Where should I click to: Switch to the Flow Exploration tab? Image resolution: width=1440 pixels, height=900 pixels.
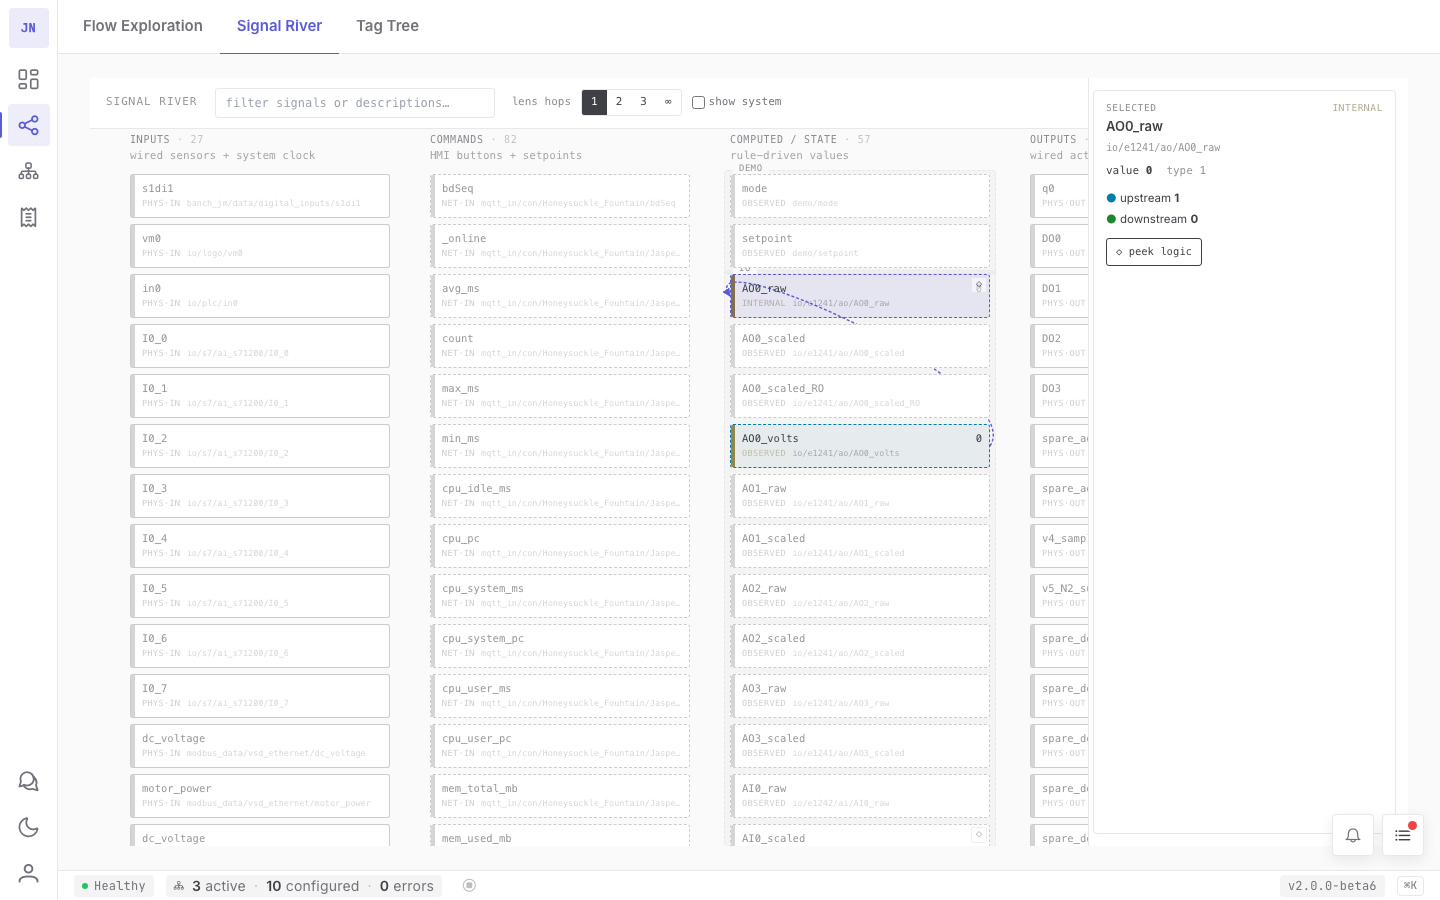(x=143, y=26)
